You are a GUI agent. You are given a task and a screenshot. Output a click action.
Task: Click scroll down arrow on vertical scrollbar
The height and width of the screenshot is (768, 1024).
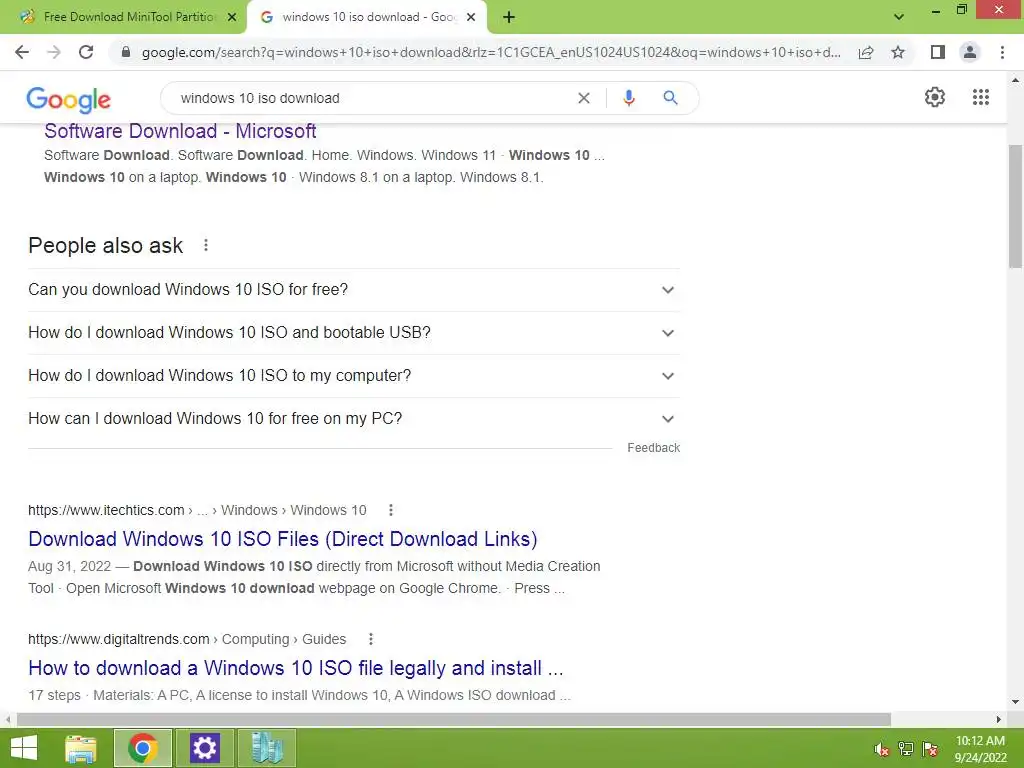1016,702
